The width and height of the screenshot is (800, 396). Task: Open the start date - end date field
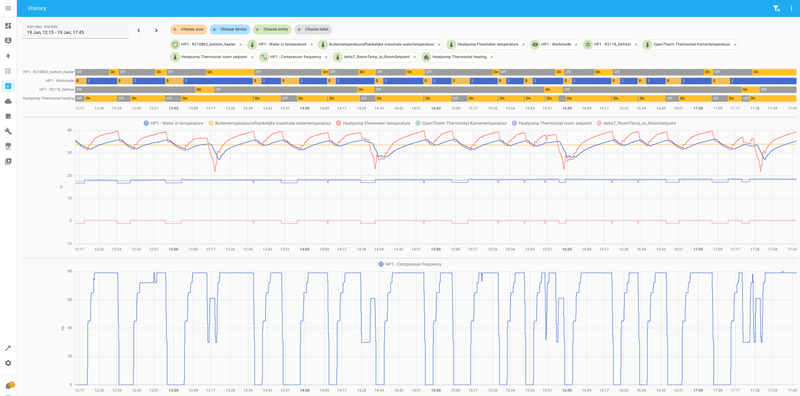(x=76, y=30)
